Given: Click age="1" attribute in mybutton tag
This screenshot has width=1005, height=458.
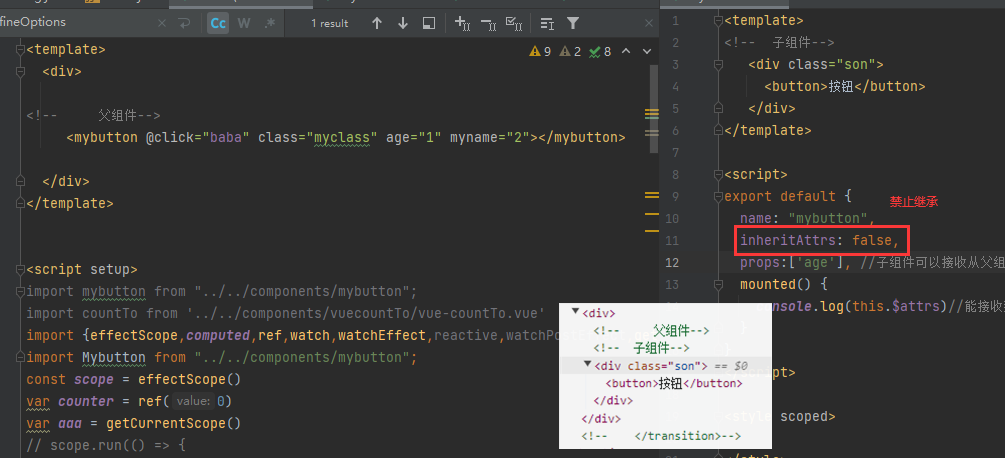Looking at the screenshot, I should pyautogui.click(x=413, y=137).
